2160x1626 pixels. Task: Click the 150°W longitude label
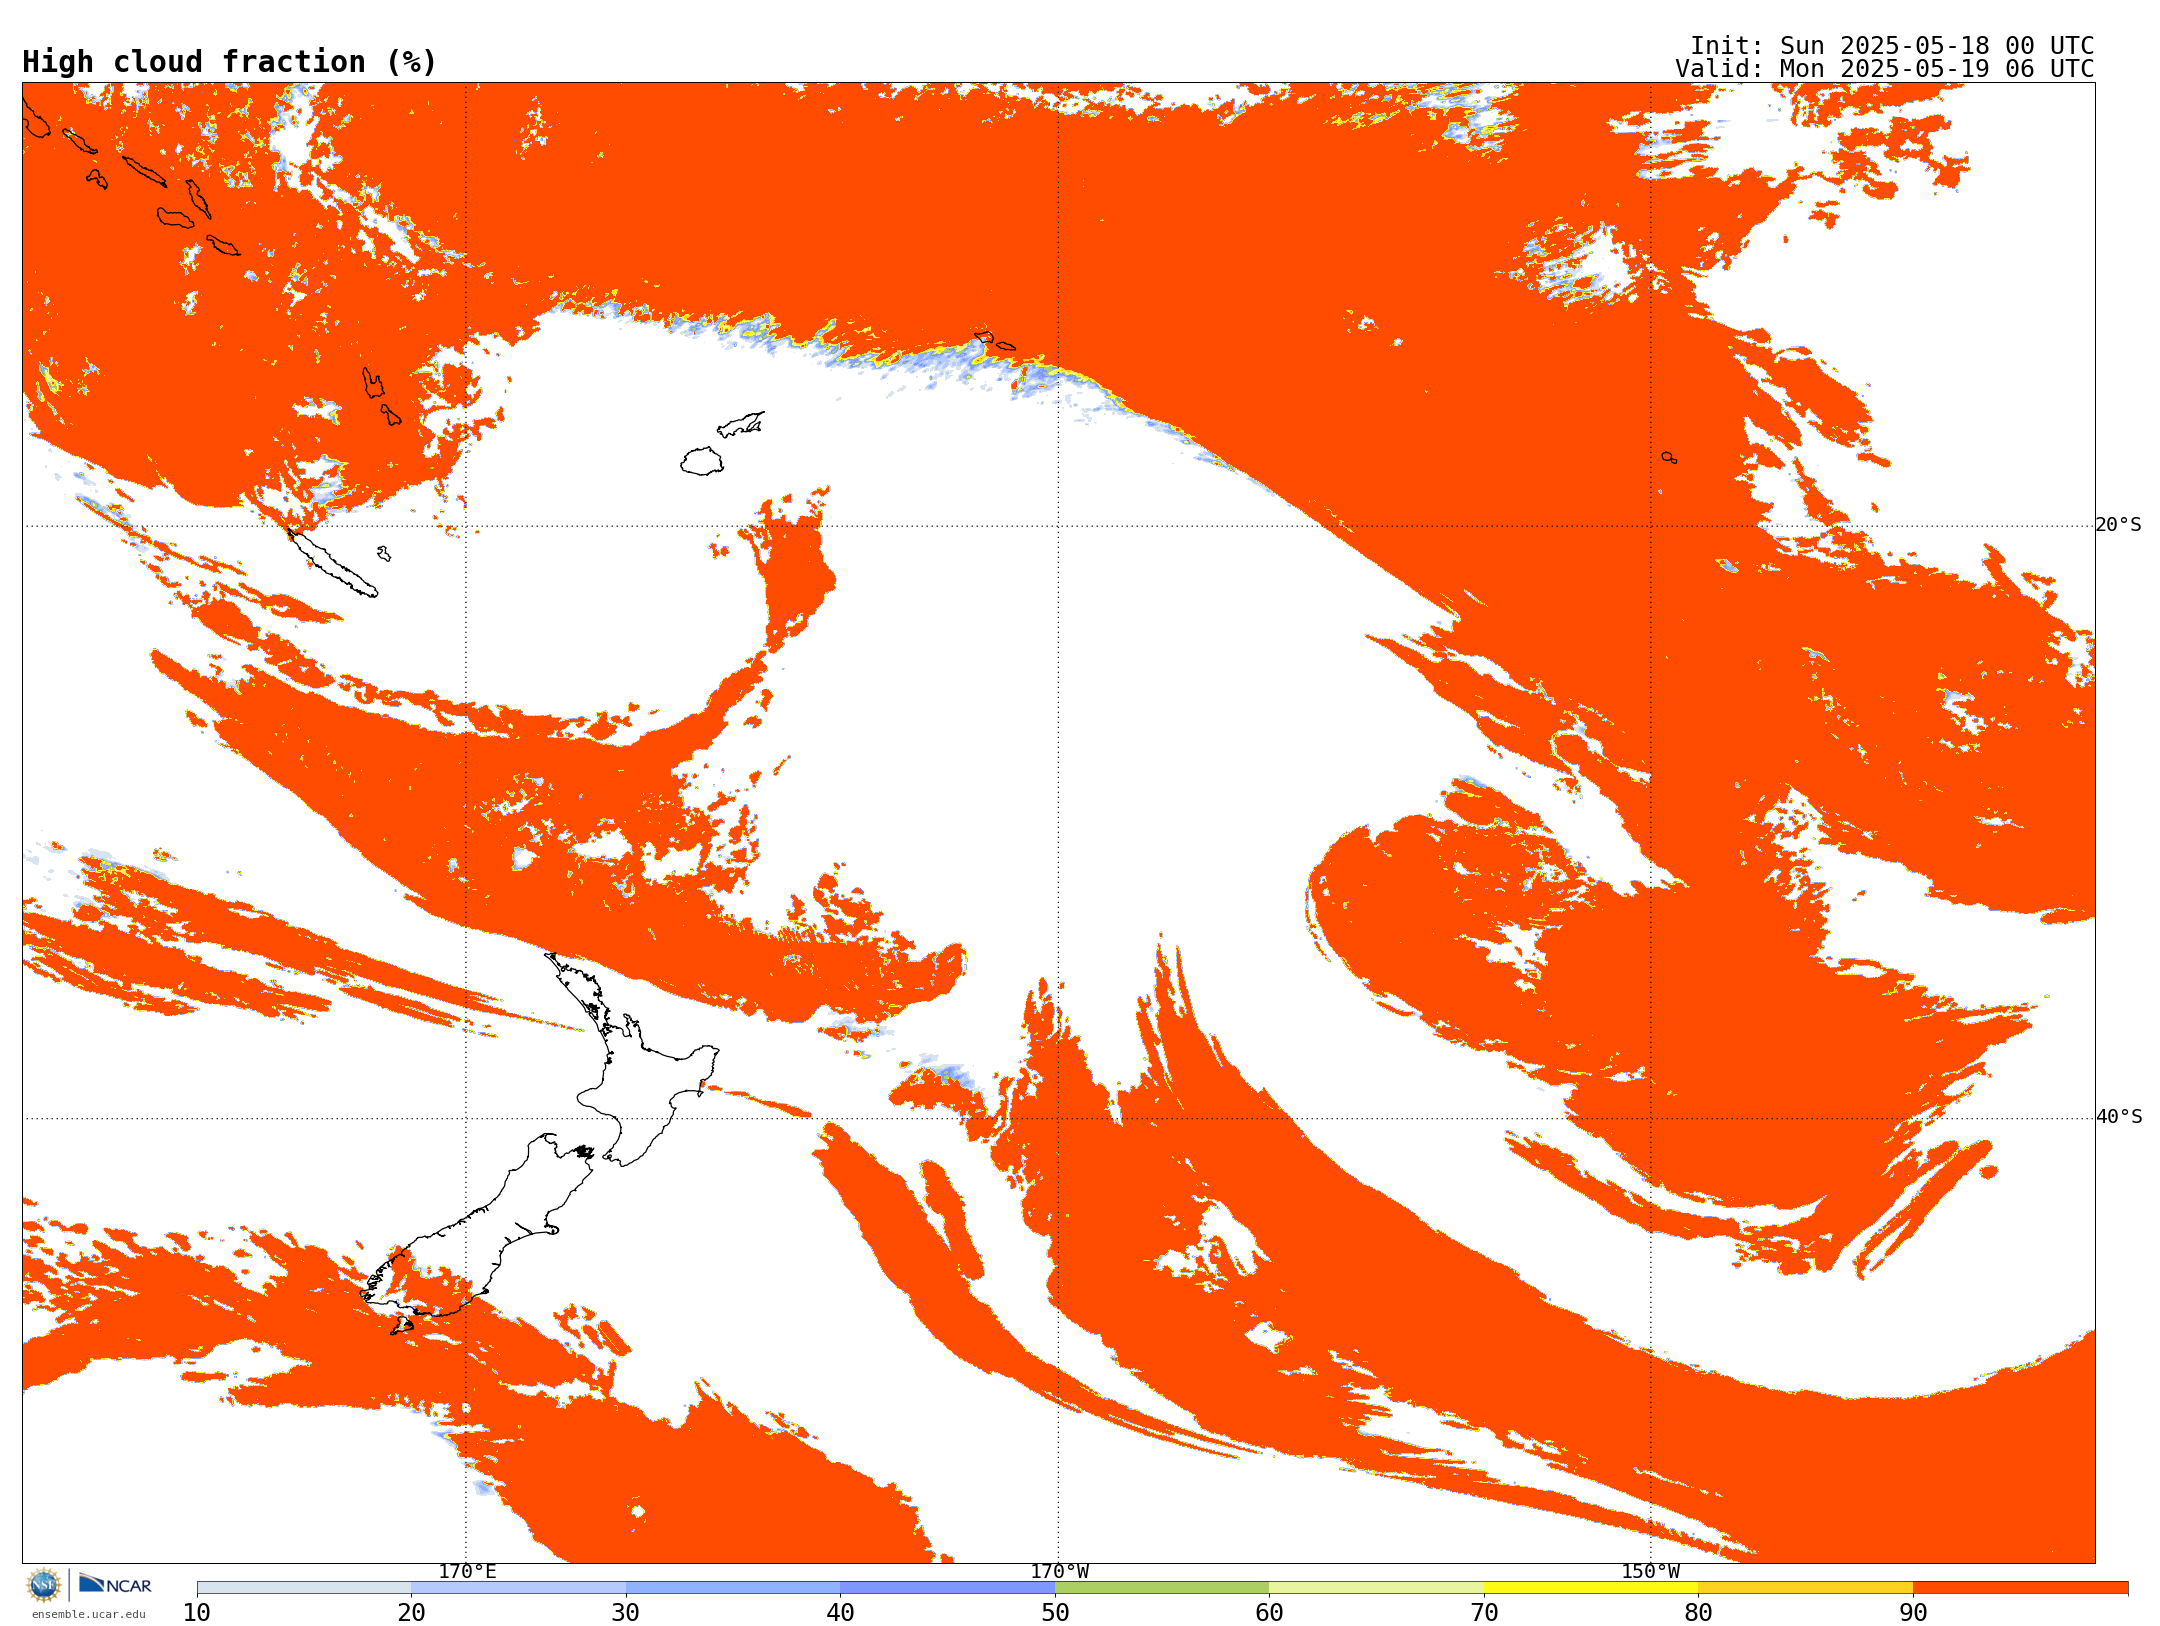click(x=1650, y=1571)
